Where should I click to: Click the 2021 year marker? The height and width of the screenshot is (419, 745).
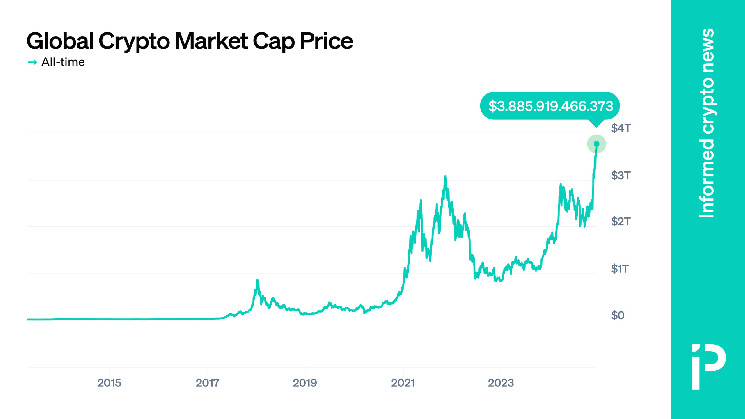pos(403,383)
